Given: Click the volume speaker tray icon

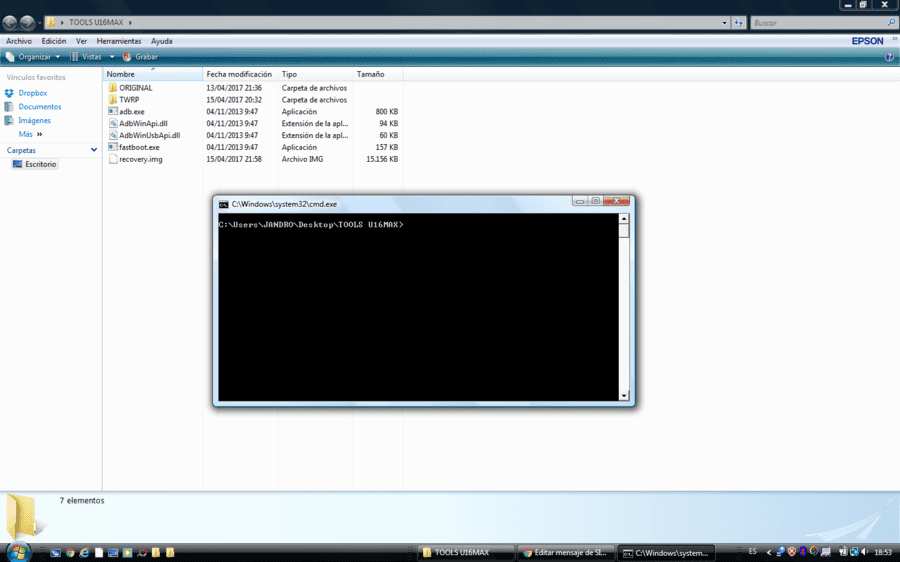Looking at the screenshot, I should [x=865, y=552].
